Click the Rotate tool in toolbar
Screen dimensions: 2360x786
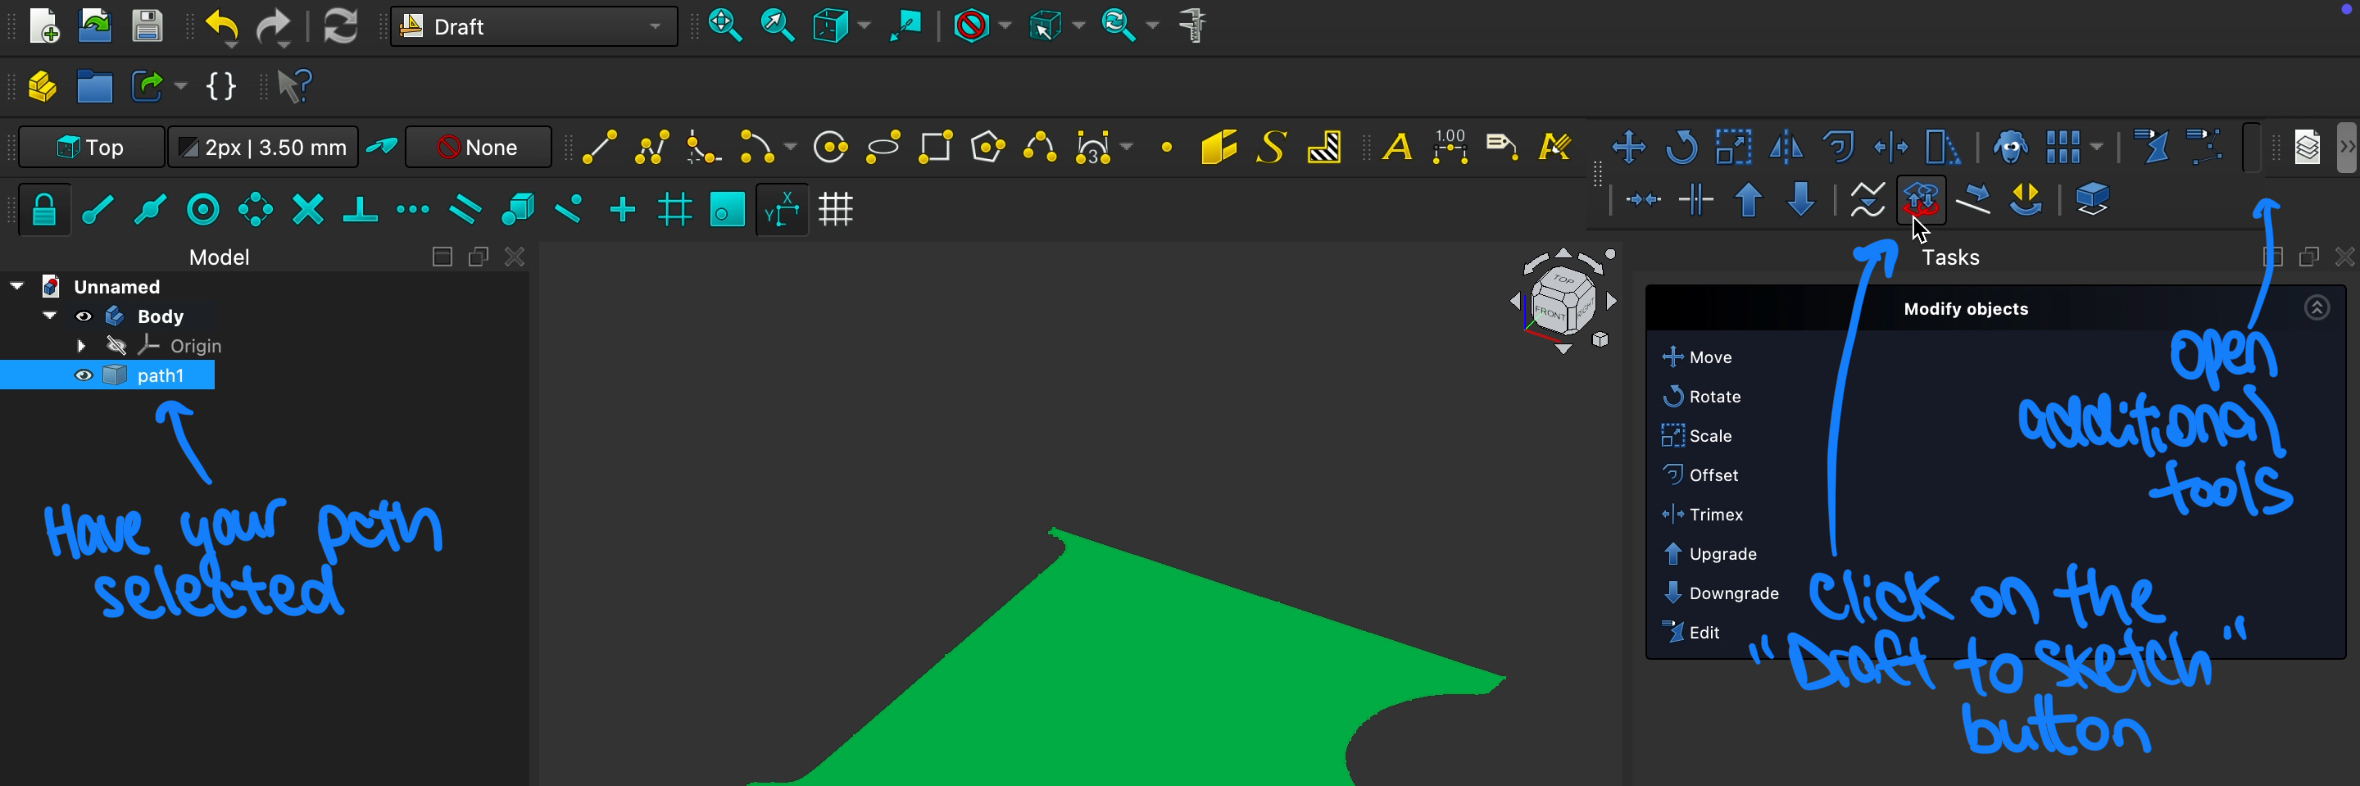[x=1681, y=148]
